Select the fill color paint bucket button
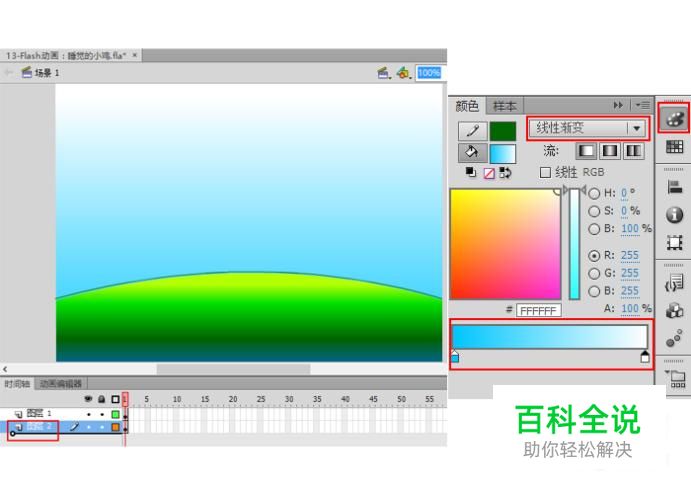Viewport: 691px width, 494px height. (x=472, y=152)
